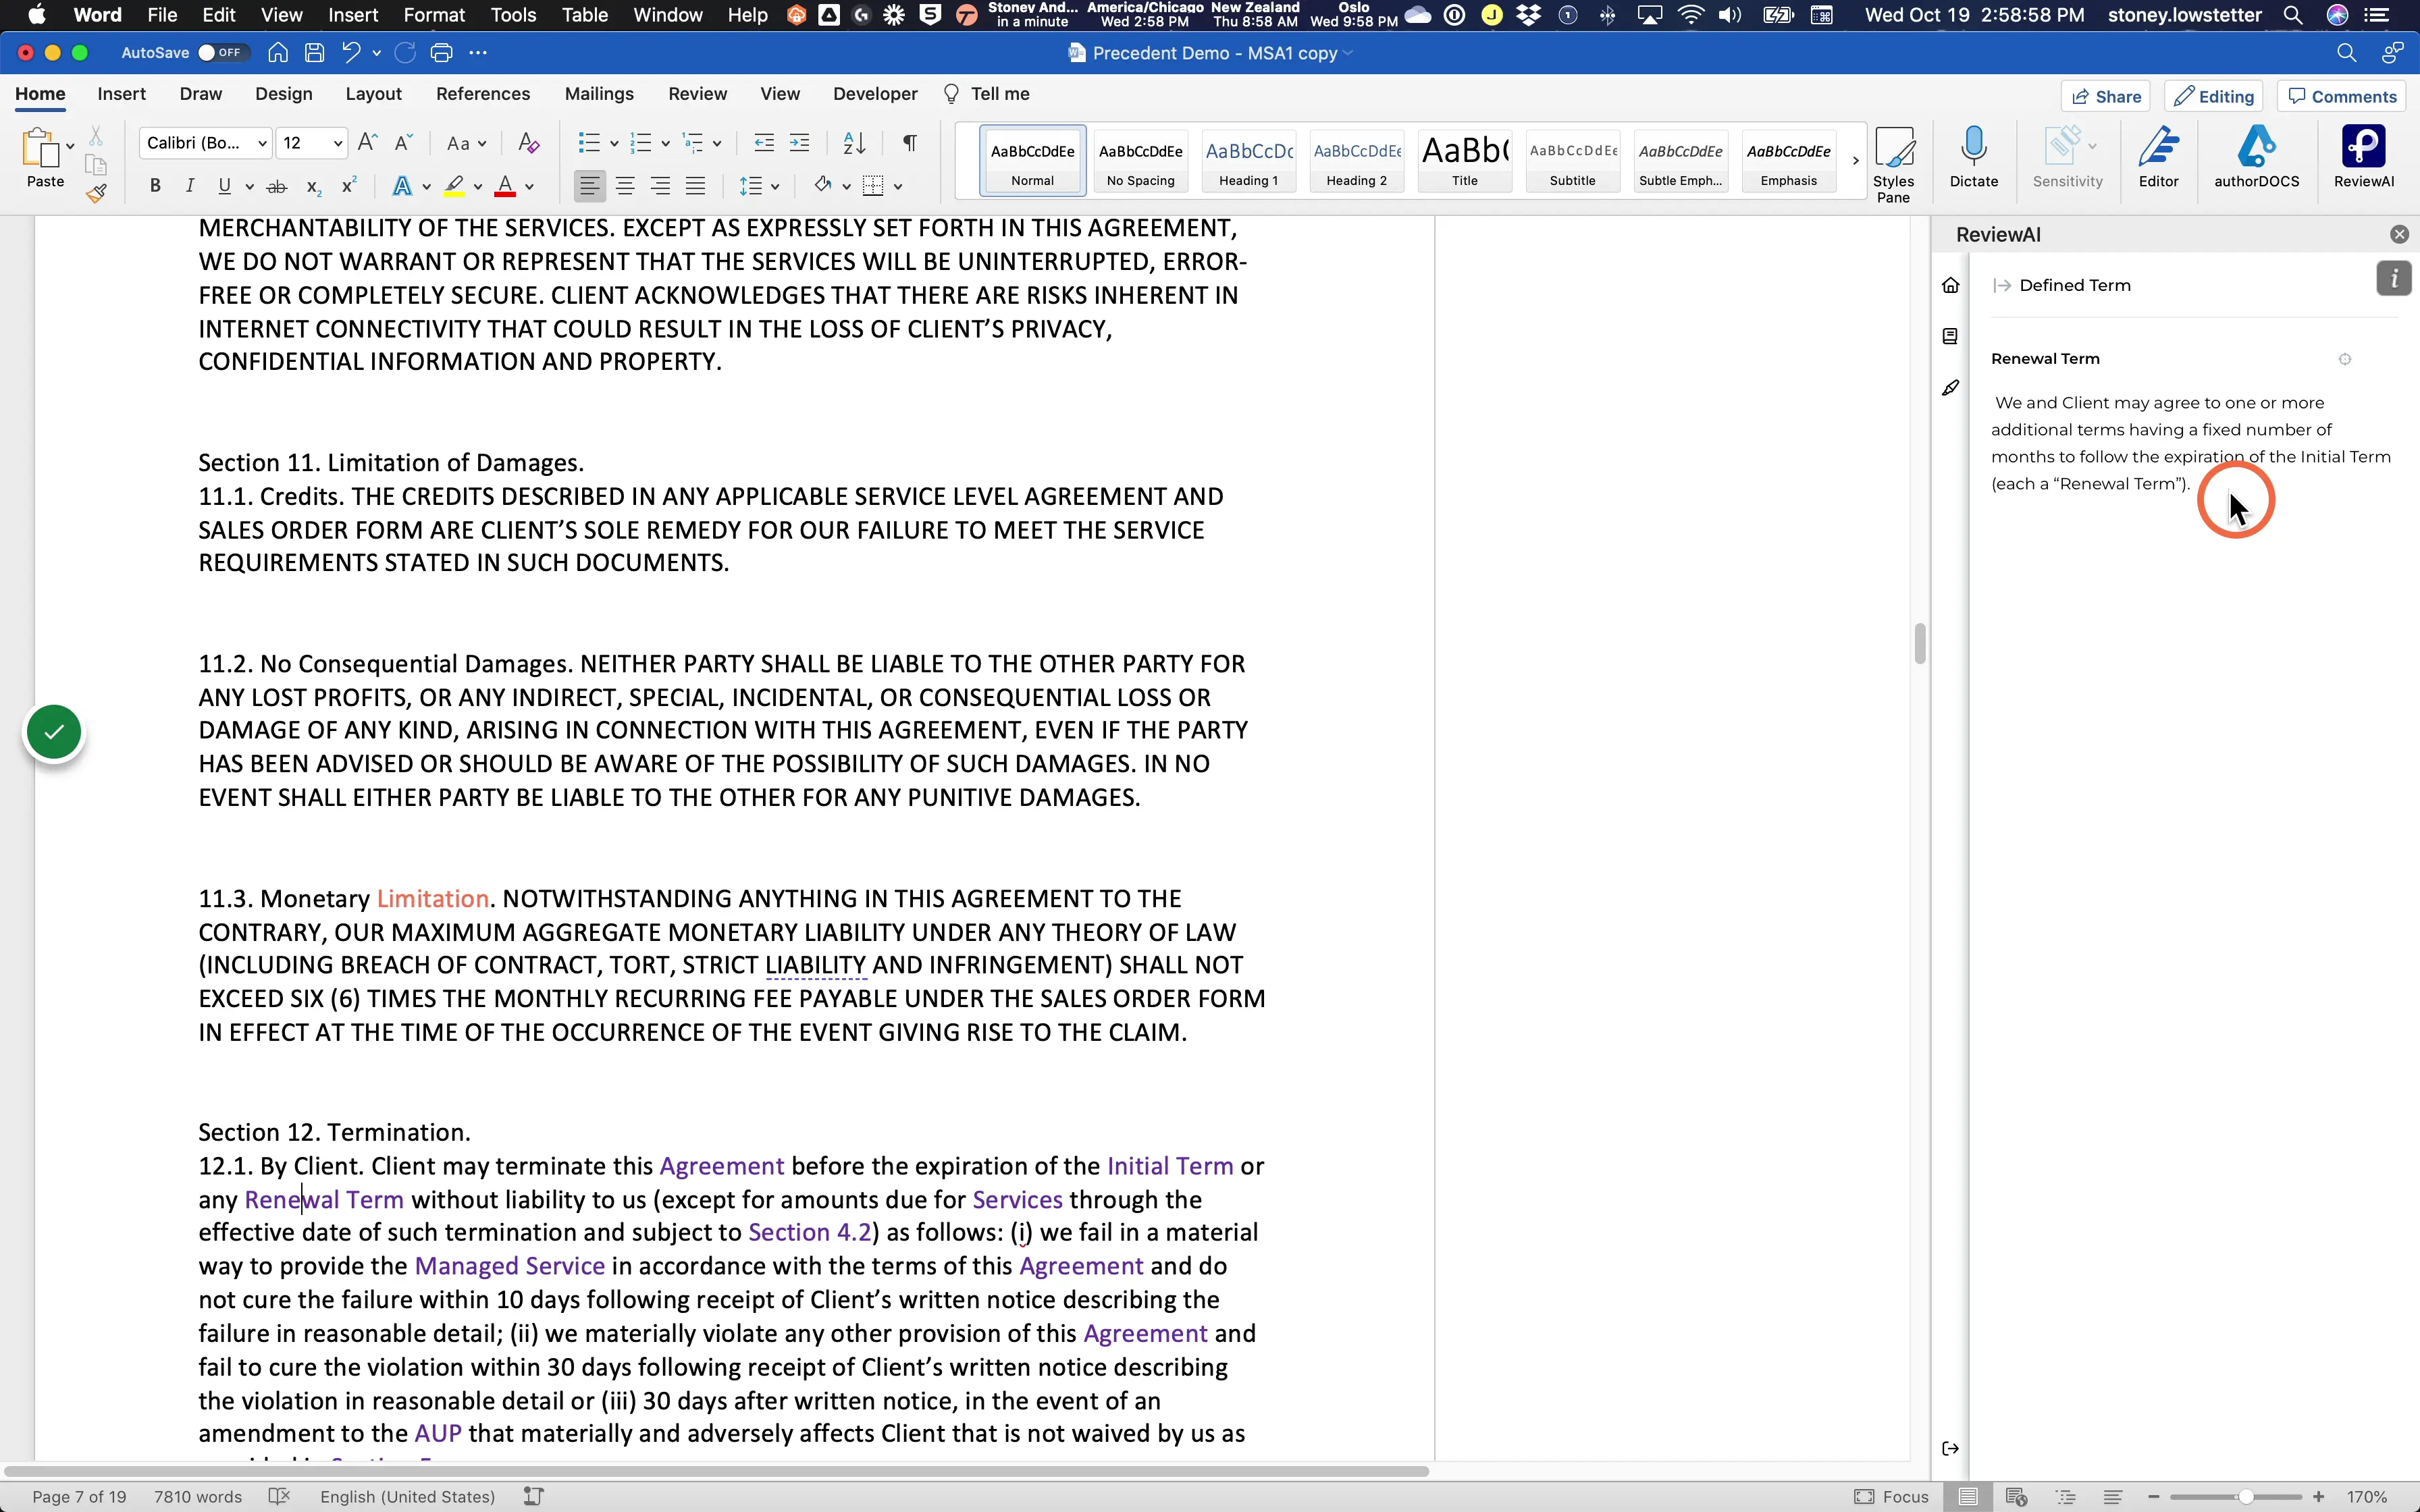Viewport: 2420px width, 1512px height.
Task: Click the ReviewAI info icon
Action: coord(2394,279)
